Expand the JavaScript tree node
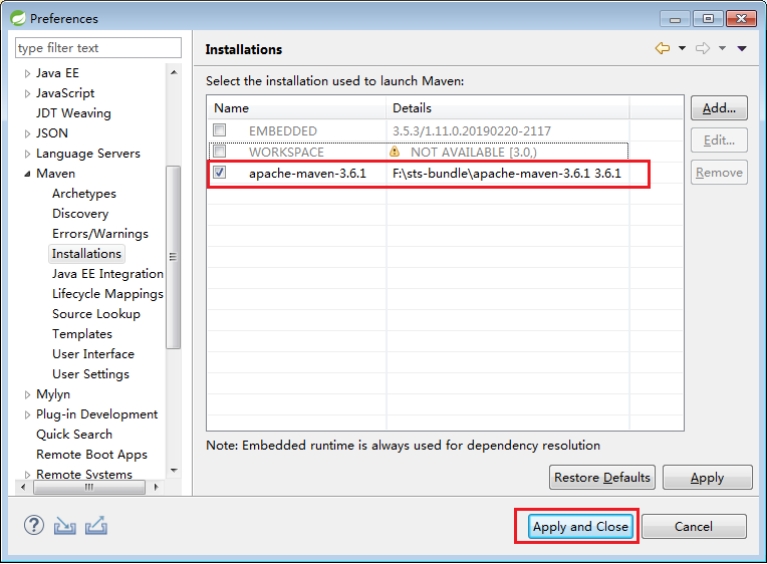 click(27, 94)
